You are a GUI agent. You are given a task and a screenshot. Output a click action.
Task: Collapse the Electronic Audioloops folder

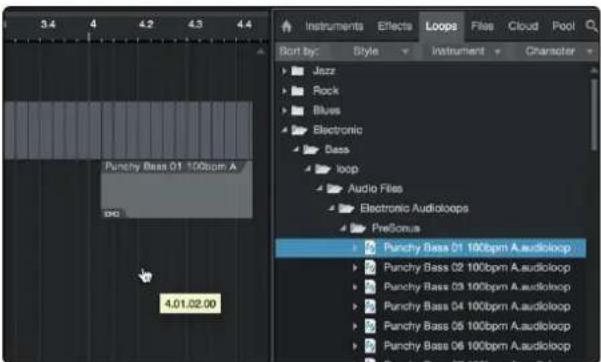[x=332, y=209]
